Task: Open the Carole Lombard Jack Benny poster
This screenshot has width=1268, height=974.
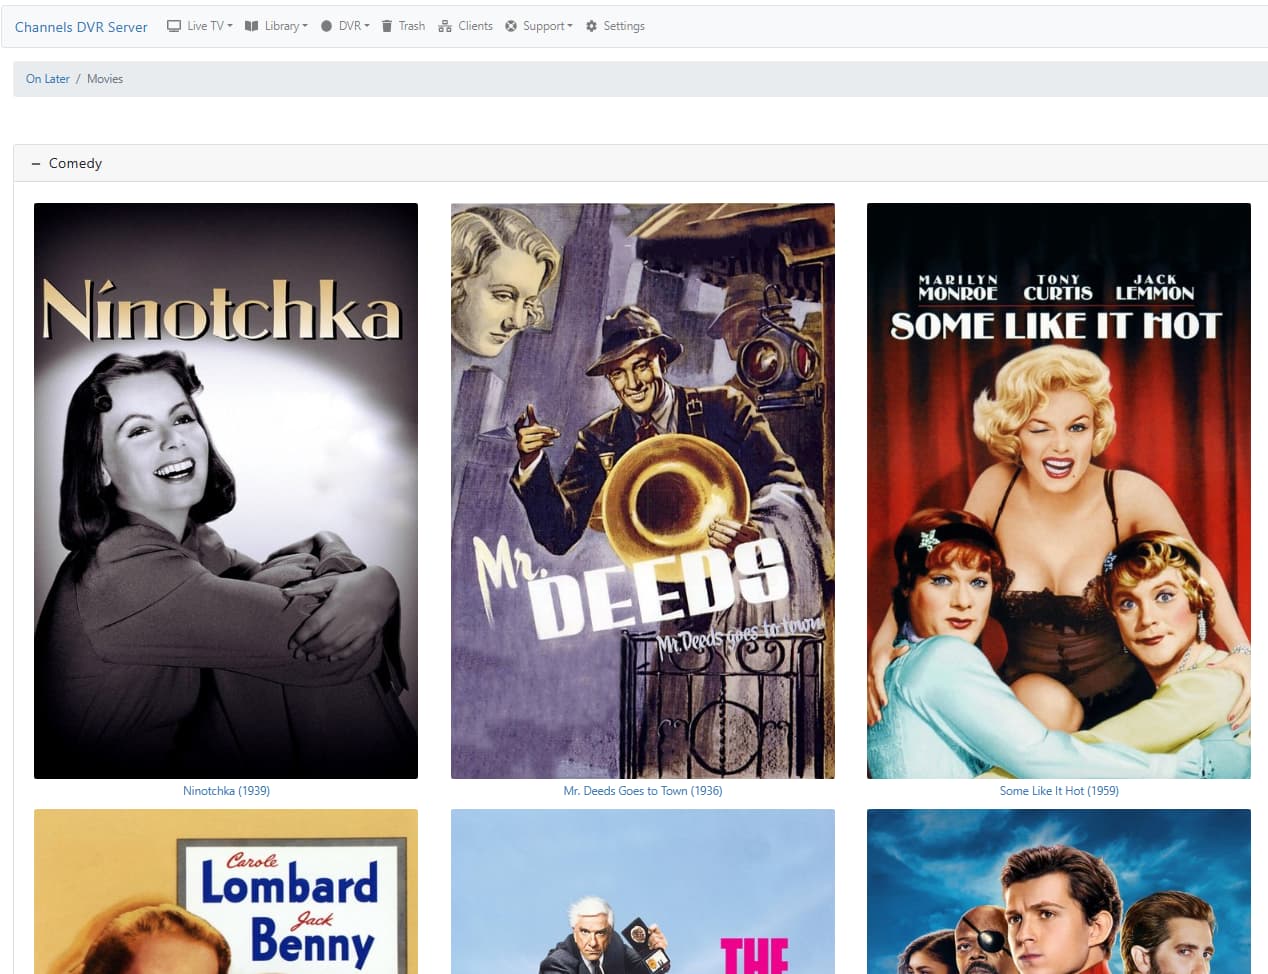Action: click(x=226, y=891)
